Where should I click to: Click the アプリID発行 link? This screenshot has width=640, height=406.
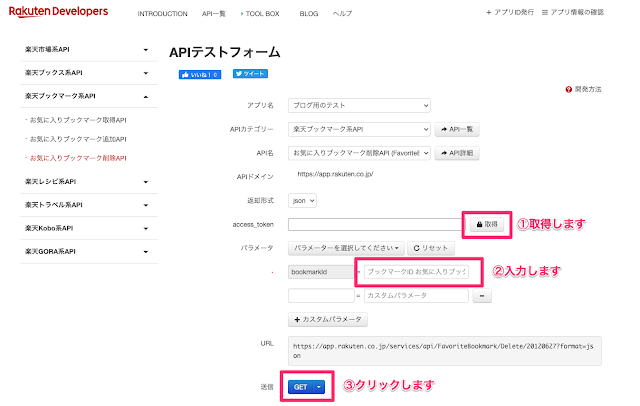(x=510, y=12)
